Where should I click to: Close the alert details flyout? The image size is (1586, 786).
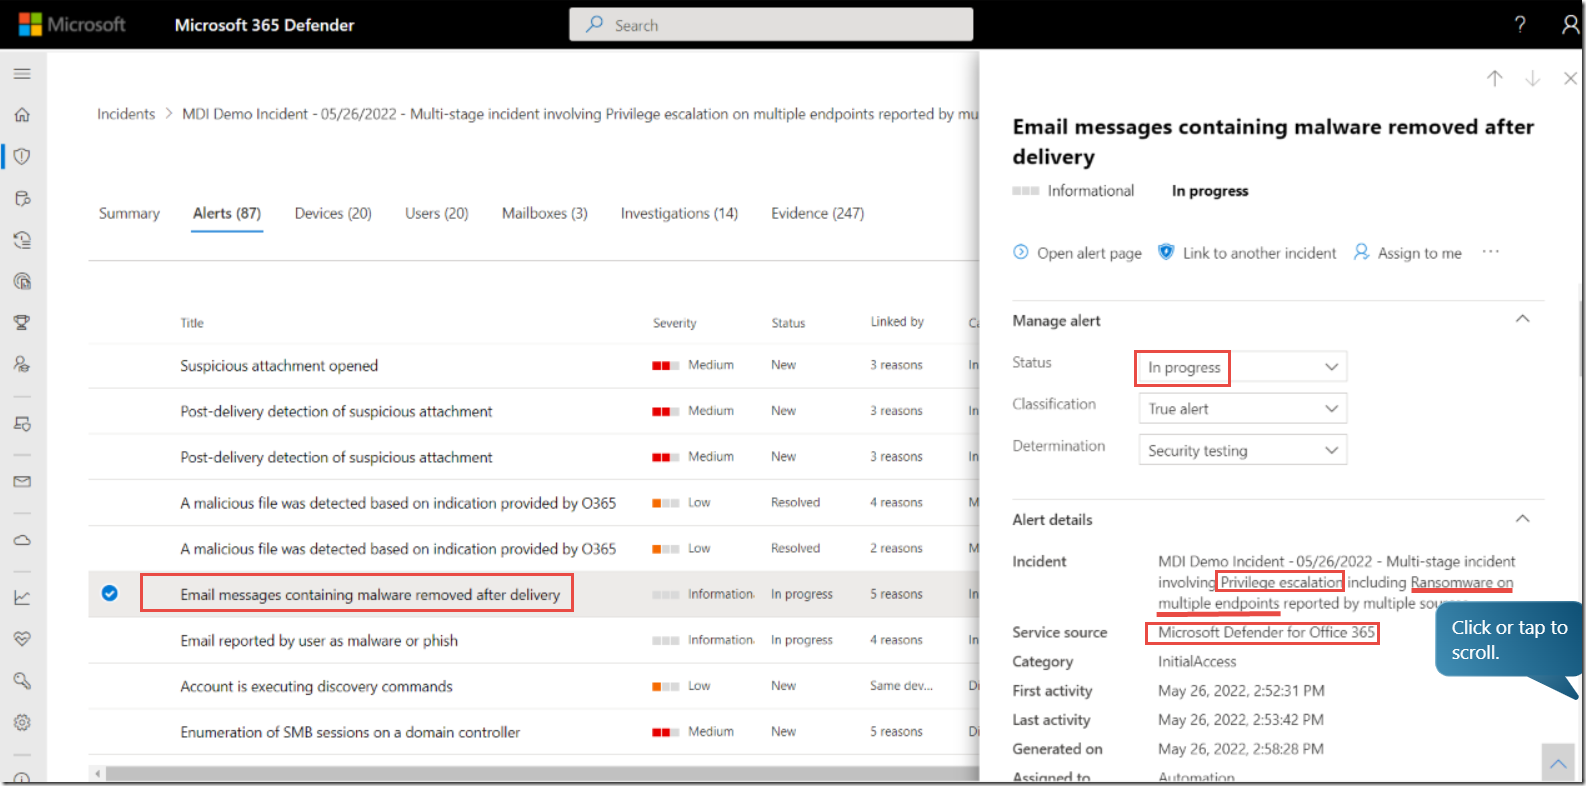tap(1570, 78)
